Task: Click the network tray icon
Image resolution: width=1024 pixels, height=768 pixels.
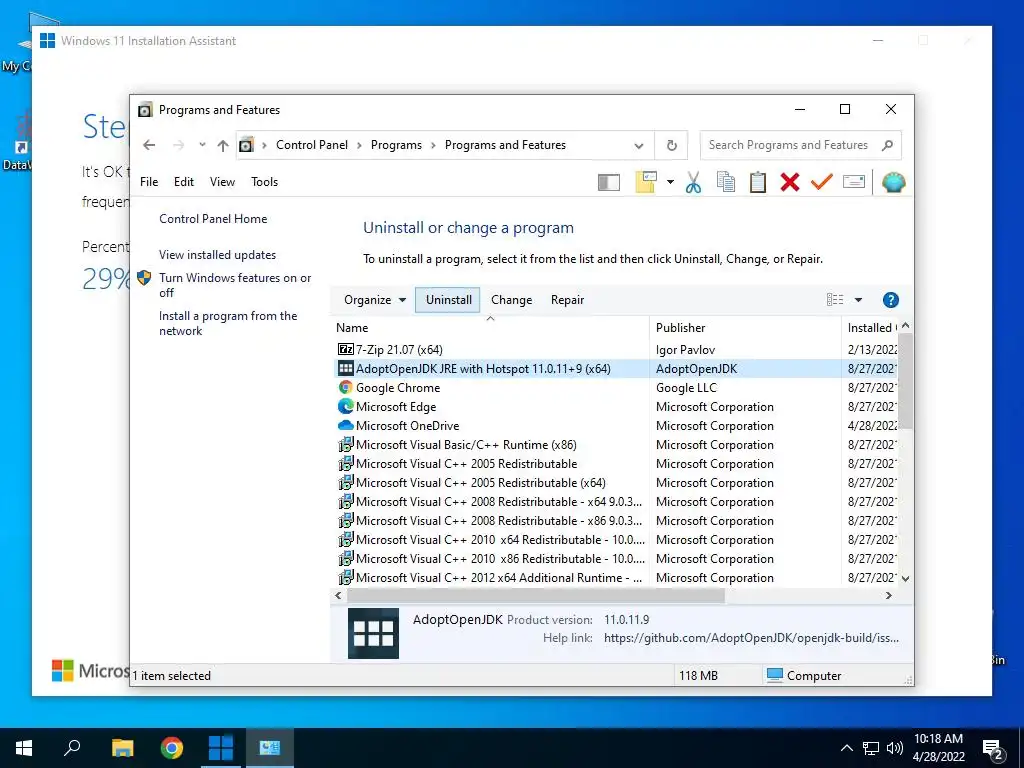Action: [871, 748]
